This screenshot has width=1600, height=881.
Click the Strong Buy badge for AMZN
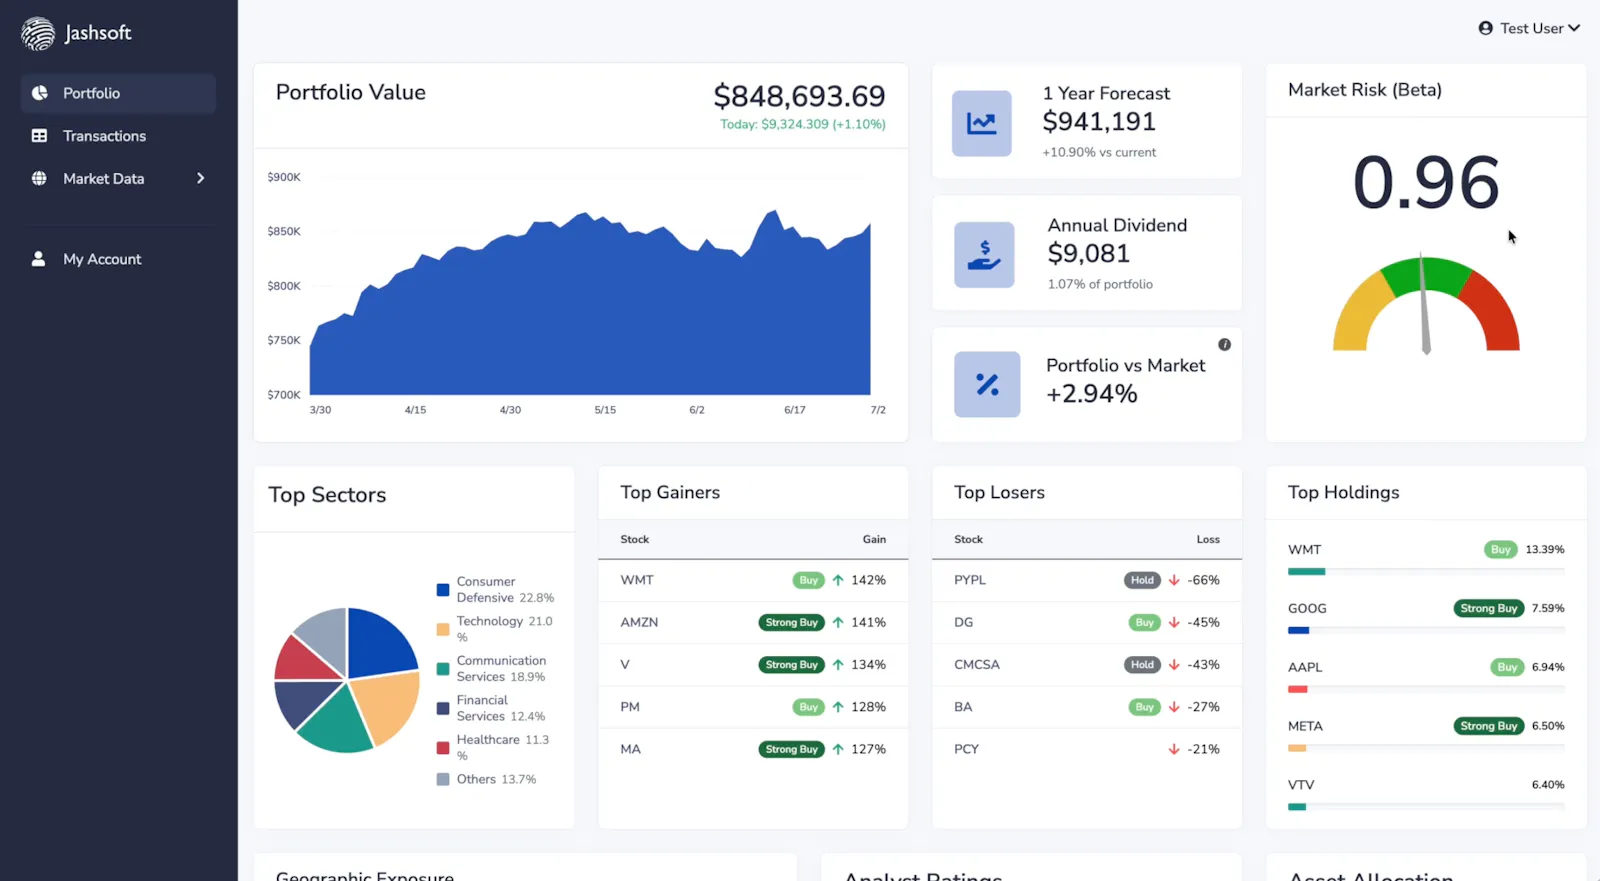click(791, 622)
